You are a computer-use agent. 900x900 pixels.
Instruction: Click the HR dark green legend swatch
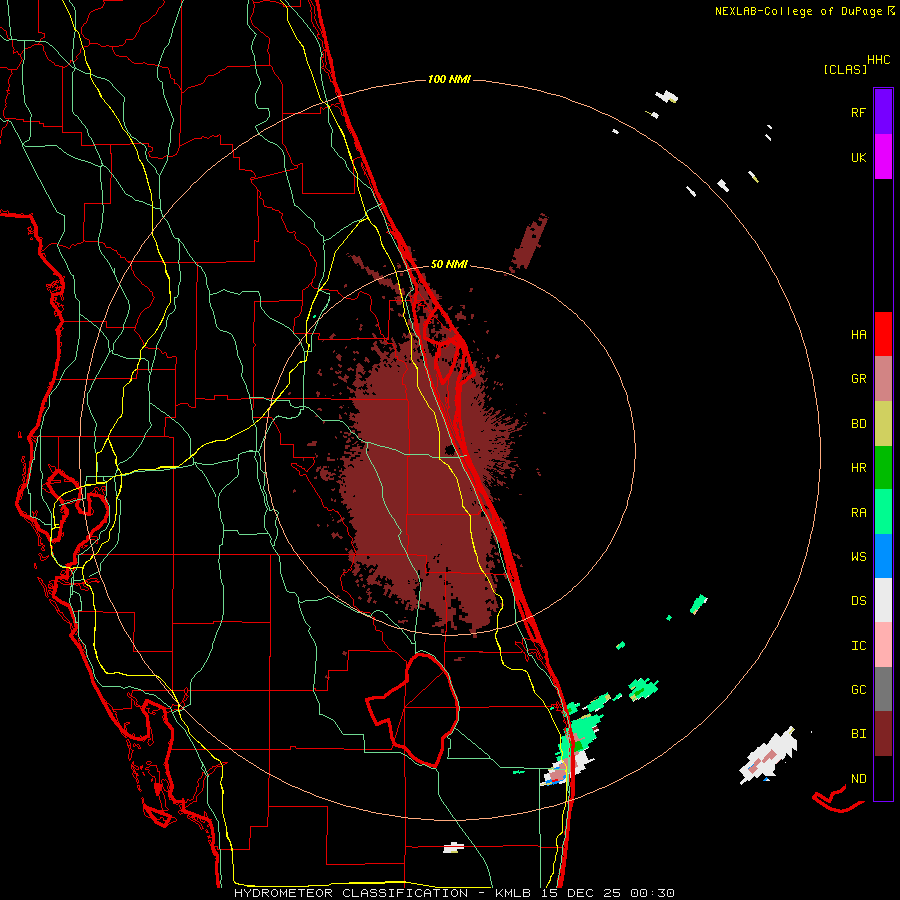883,467
